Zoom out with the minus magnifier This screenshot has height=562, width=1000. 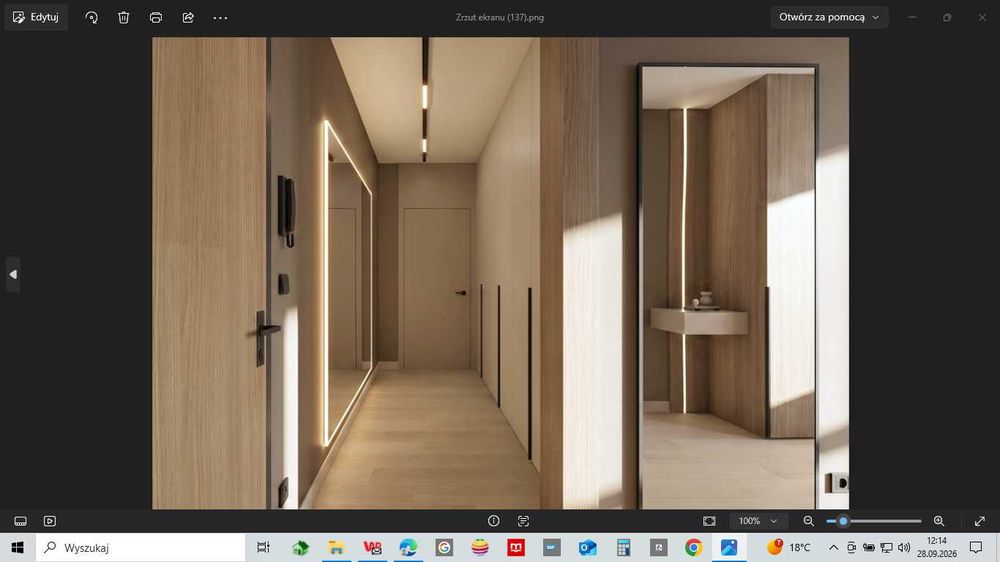809,521
